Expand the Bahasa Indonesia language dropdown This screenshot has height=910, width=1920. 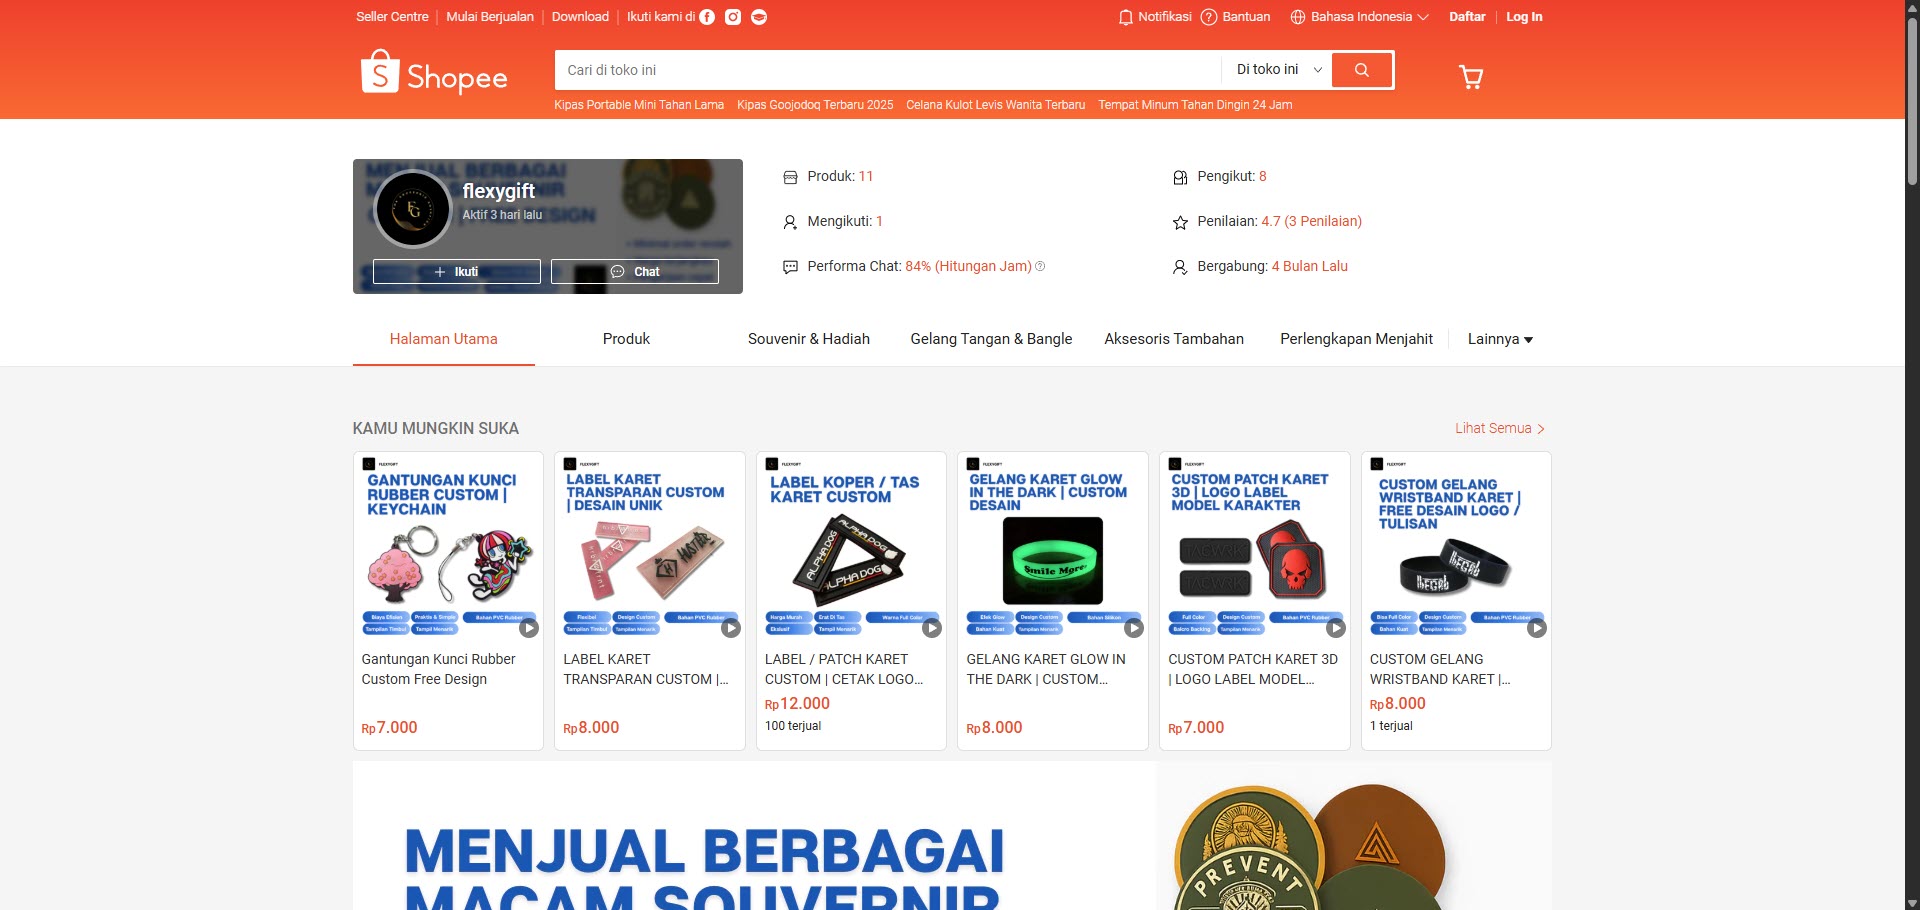tap(1359, 17)
